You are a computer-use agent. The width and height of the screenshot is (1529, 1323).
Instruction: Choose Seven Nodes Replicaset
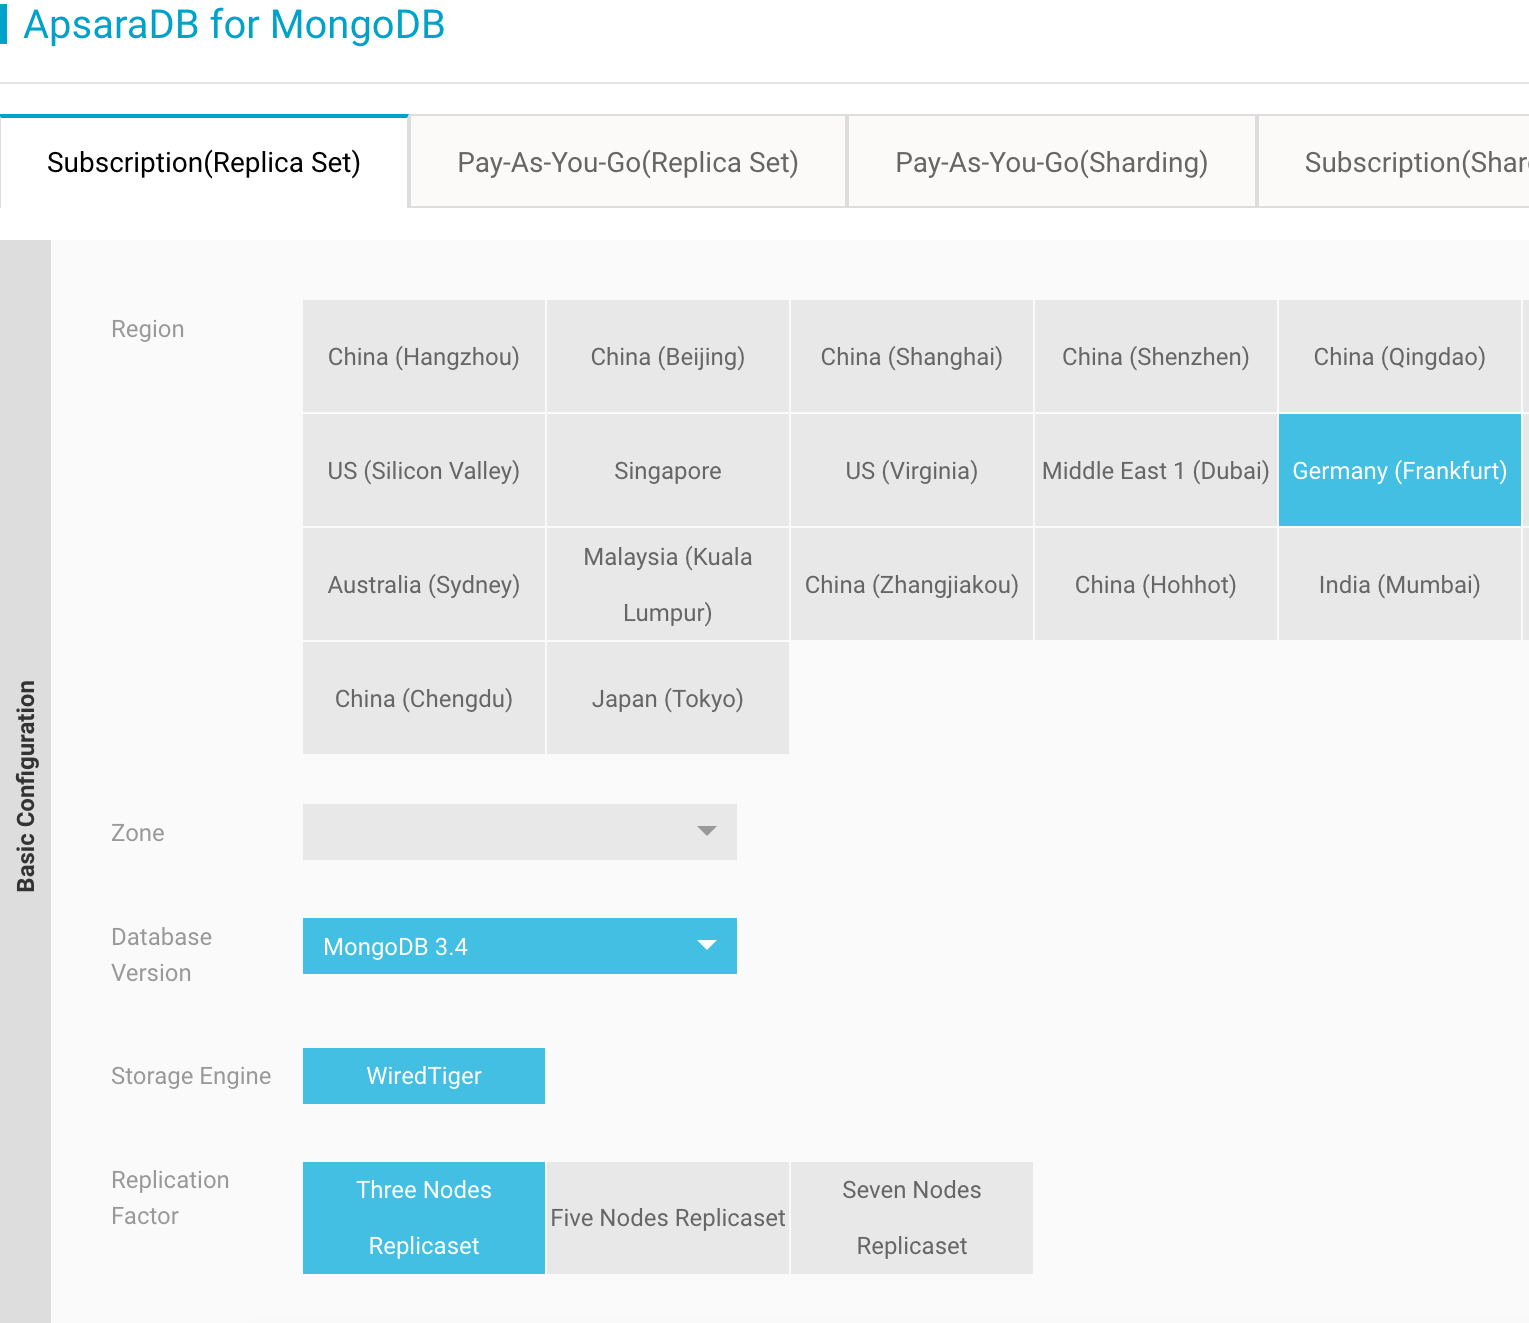[x=912, y=1218]
